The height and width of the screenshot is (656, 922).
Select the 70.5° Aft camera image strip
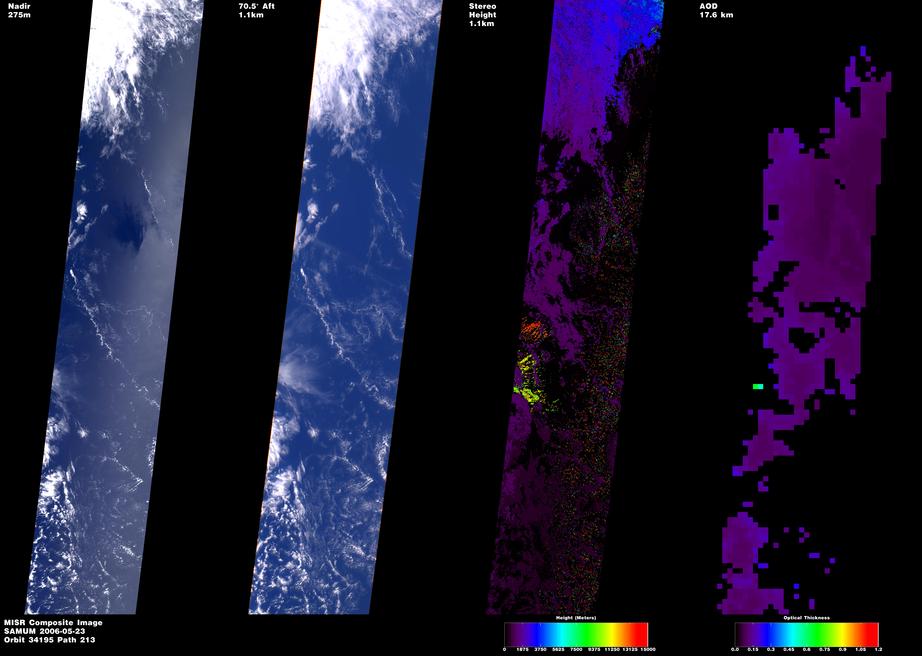[x=345, y=307]
